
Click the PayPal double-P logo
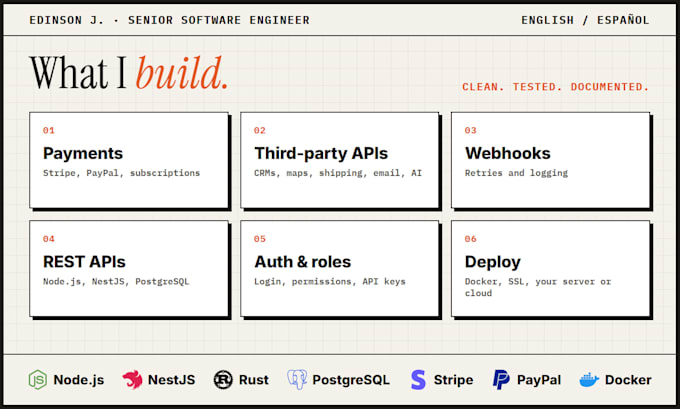point(501,380)
